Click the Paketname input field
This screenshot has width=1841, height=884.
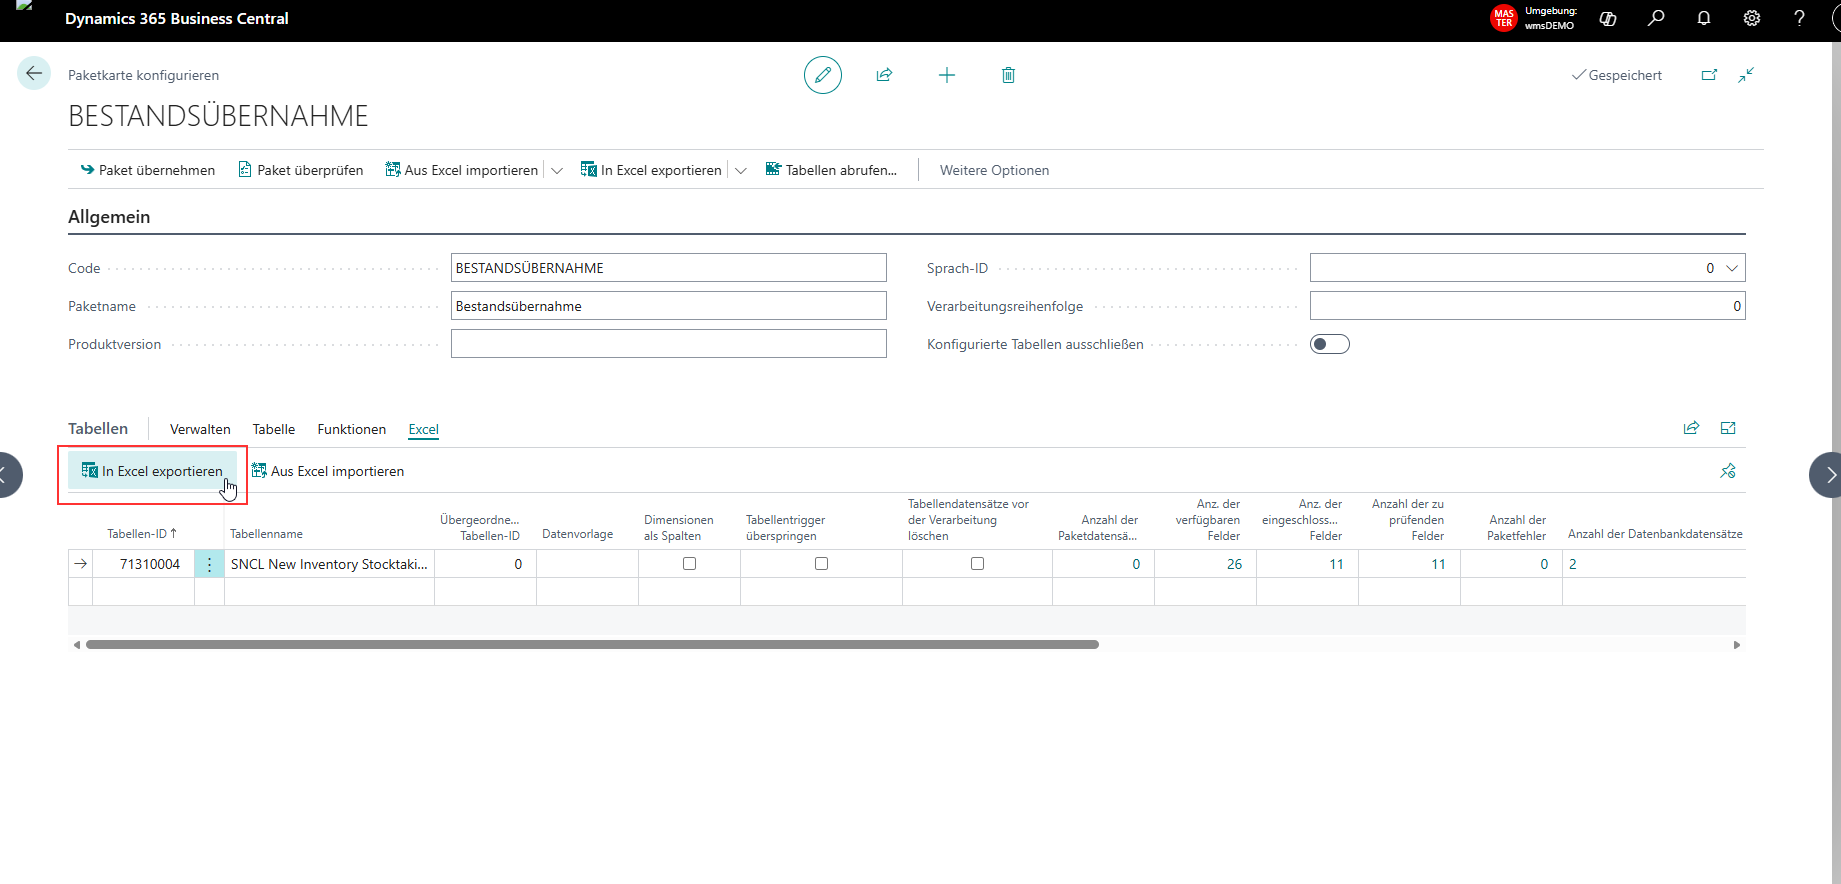pos(669,306)
